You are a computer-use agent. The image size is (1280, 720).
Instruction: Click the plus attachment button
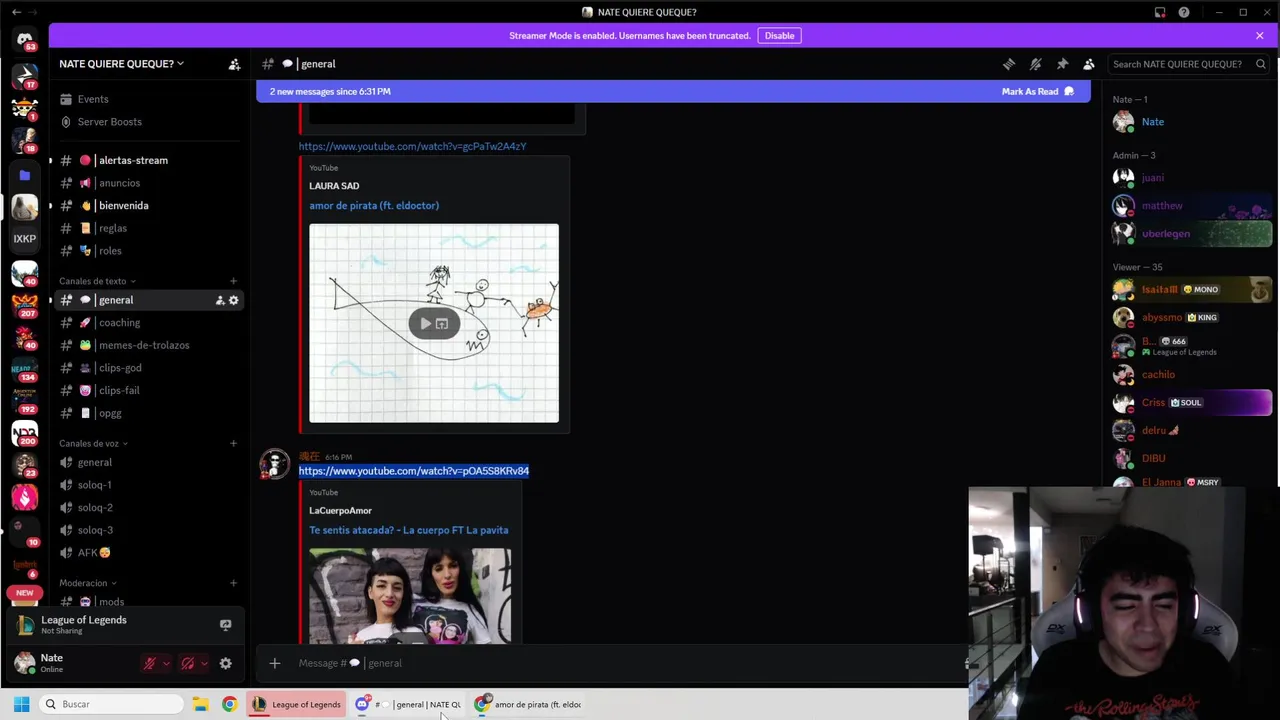275,663
